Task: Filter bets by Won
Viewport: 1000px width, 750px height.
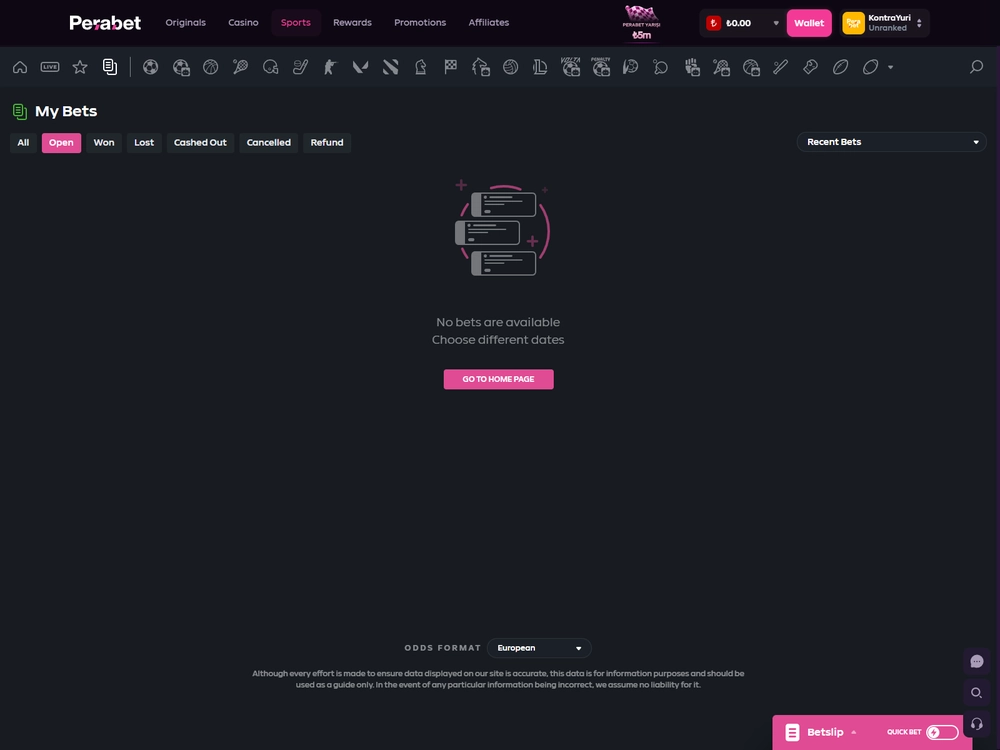Action: pyautogui.click(x=104, y=142)
